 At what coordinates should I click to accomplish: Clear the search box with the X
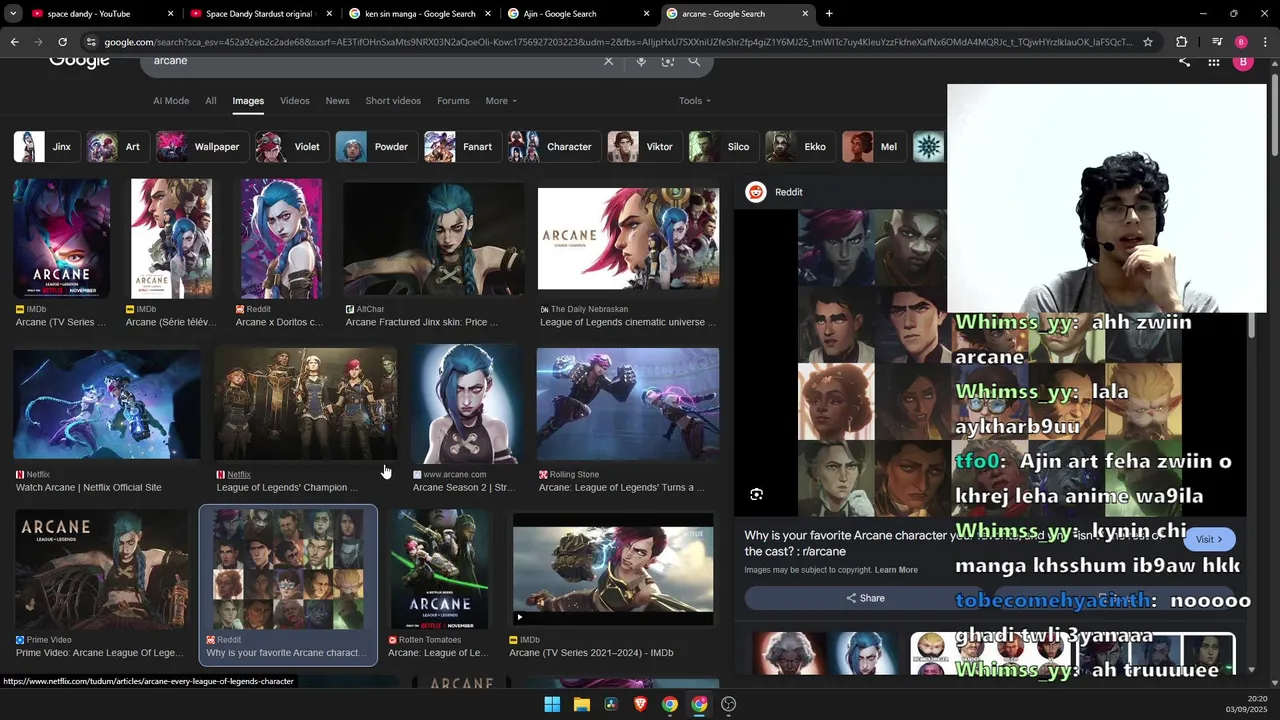(608, 61)
